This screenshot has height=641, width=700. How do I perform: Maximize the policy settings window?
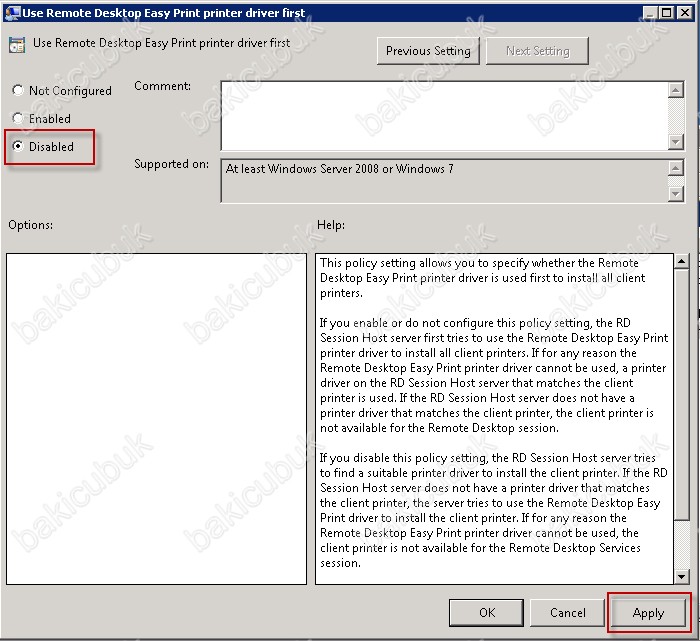[666, 12]
